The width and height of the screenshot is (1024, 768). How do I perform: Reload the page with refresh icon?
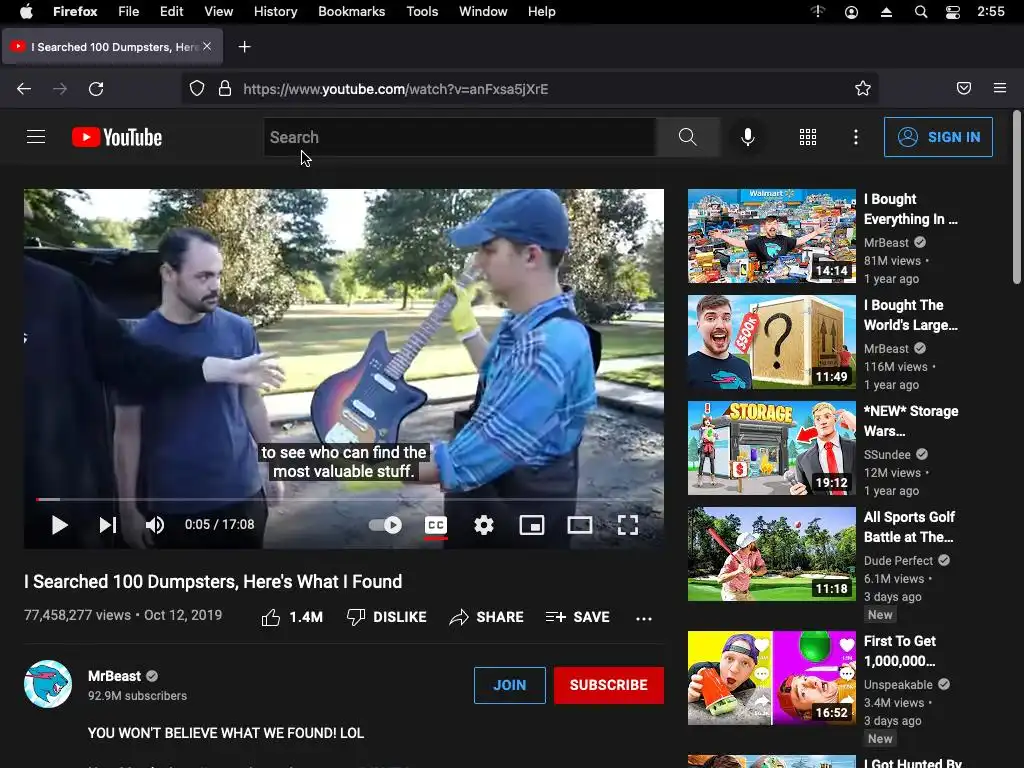(96, 89)
